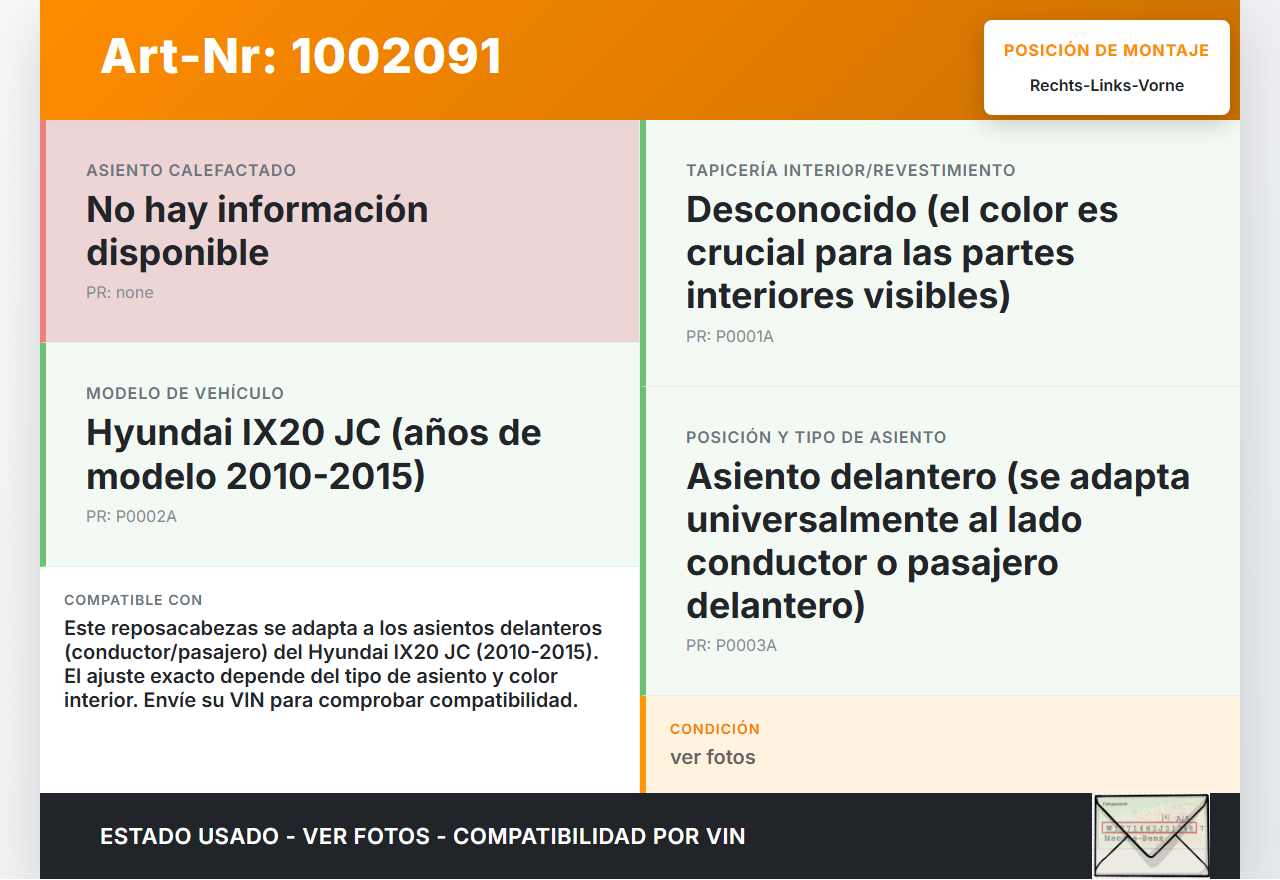This screenshot has width=1280, height=880.
Task: Click the "PR: P0003A" code
Action: pyautogui.click(x=731, y=646)
